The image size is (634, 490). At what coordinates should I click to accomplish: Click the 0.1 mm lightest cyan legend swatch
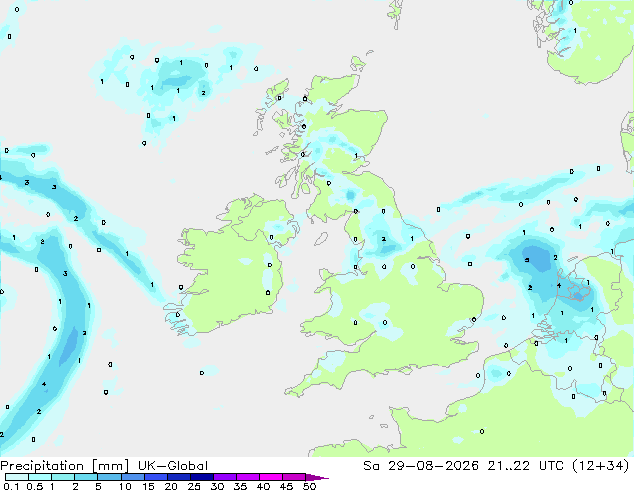[17, 477]
